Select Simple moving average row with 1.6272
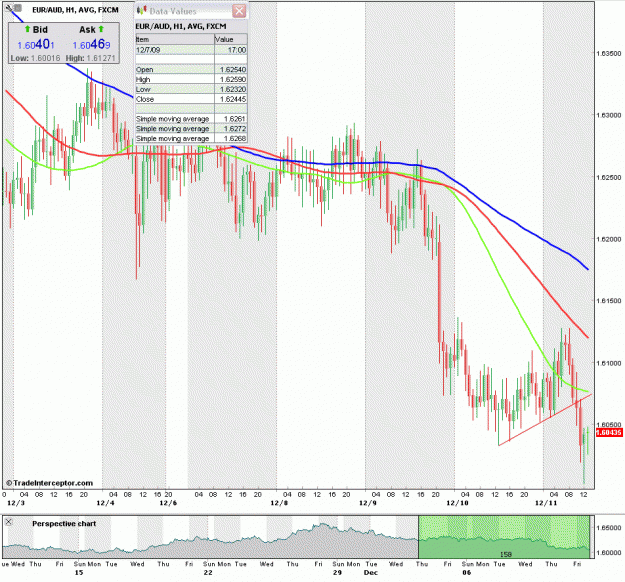 pos(191,129)
